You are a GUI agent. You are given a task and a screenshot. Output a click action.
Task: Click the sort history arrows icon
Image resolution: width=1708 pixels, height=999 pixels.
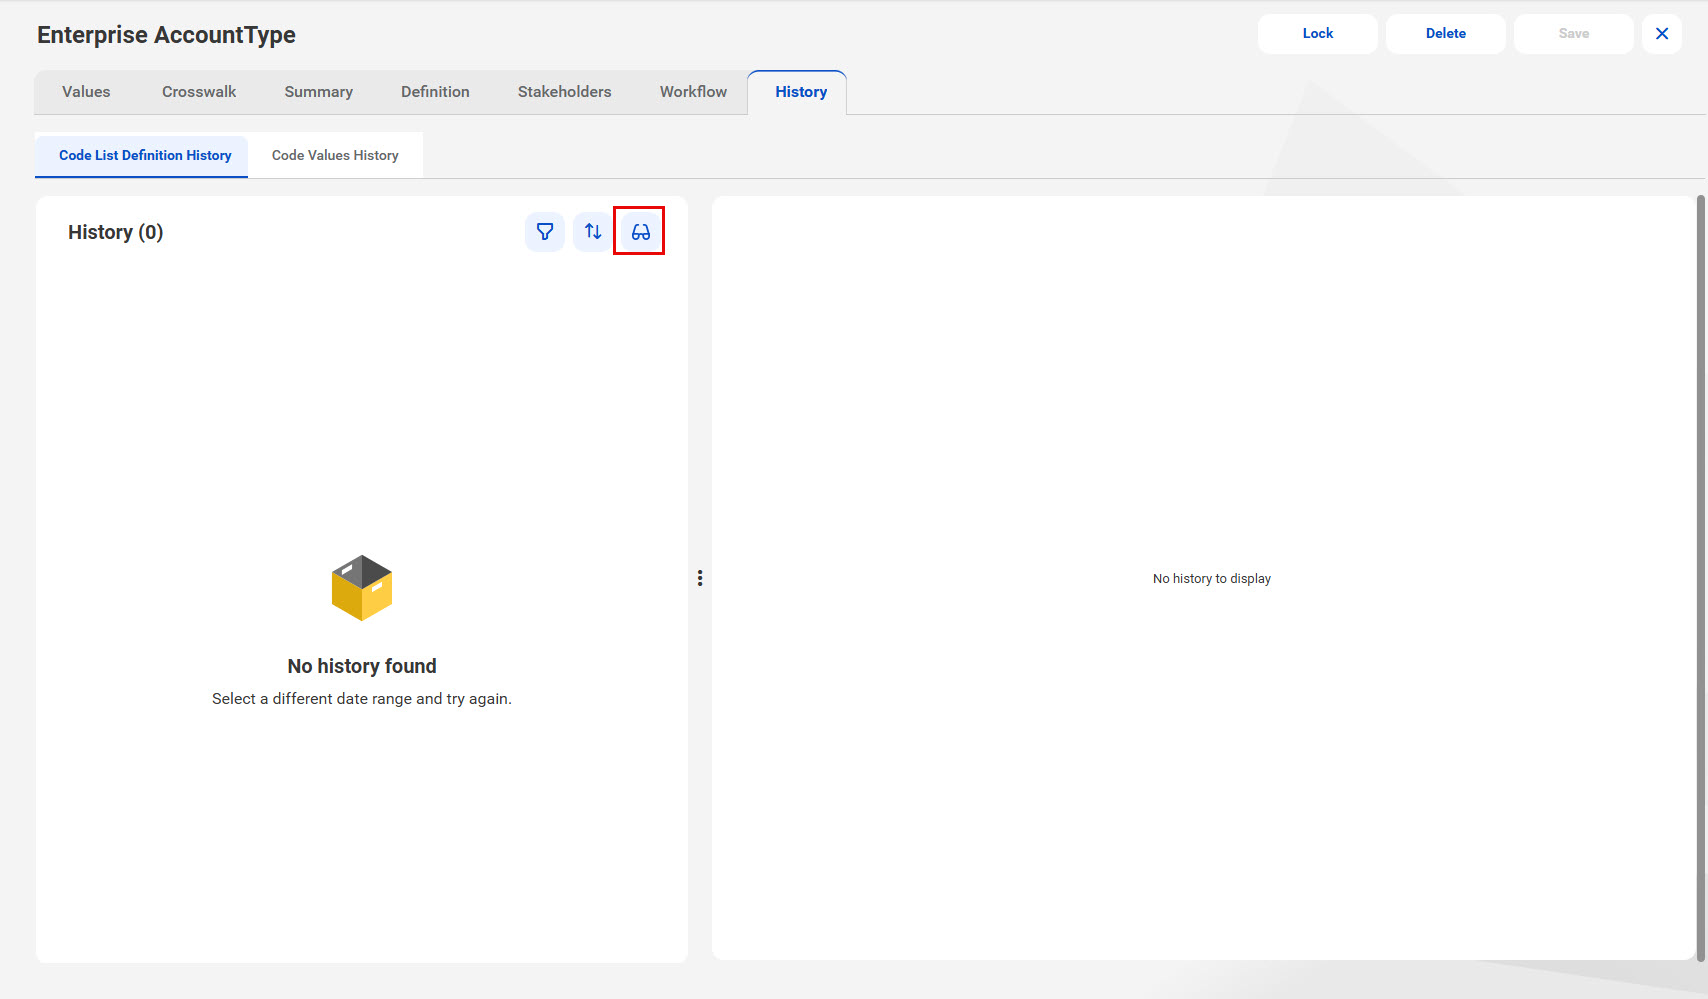pos(593,232)
